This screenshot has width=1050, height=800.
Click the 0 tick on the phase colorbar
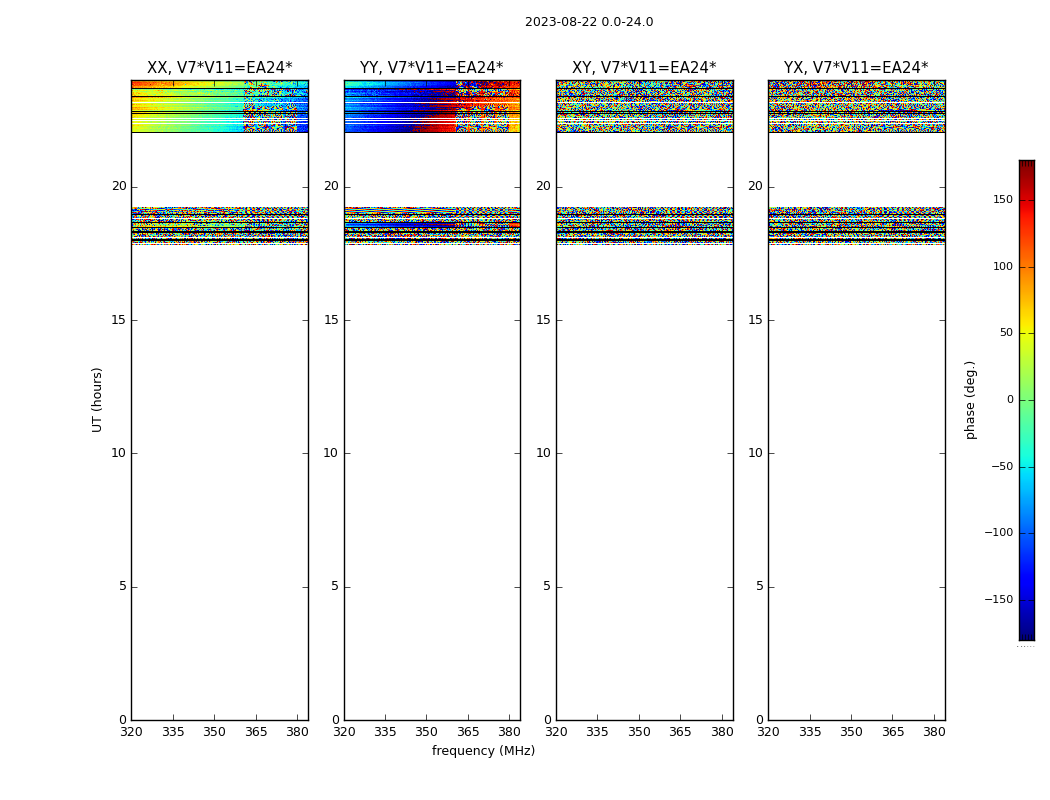pyautogui.click(x=1010, y=400)
